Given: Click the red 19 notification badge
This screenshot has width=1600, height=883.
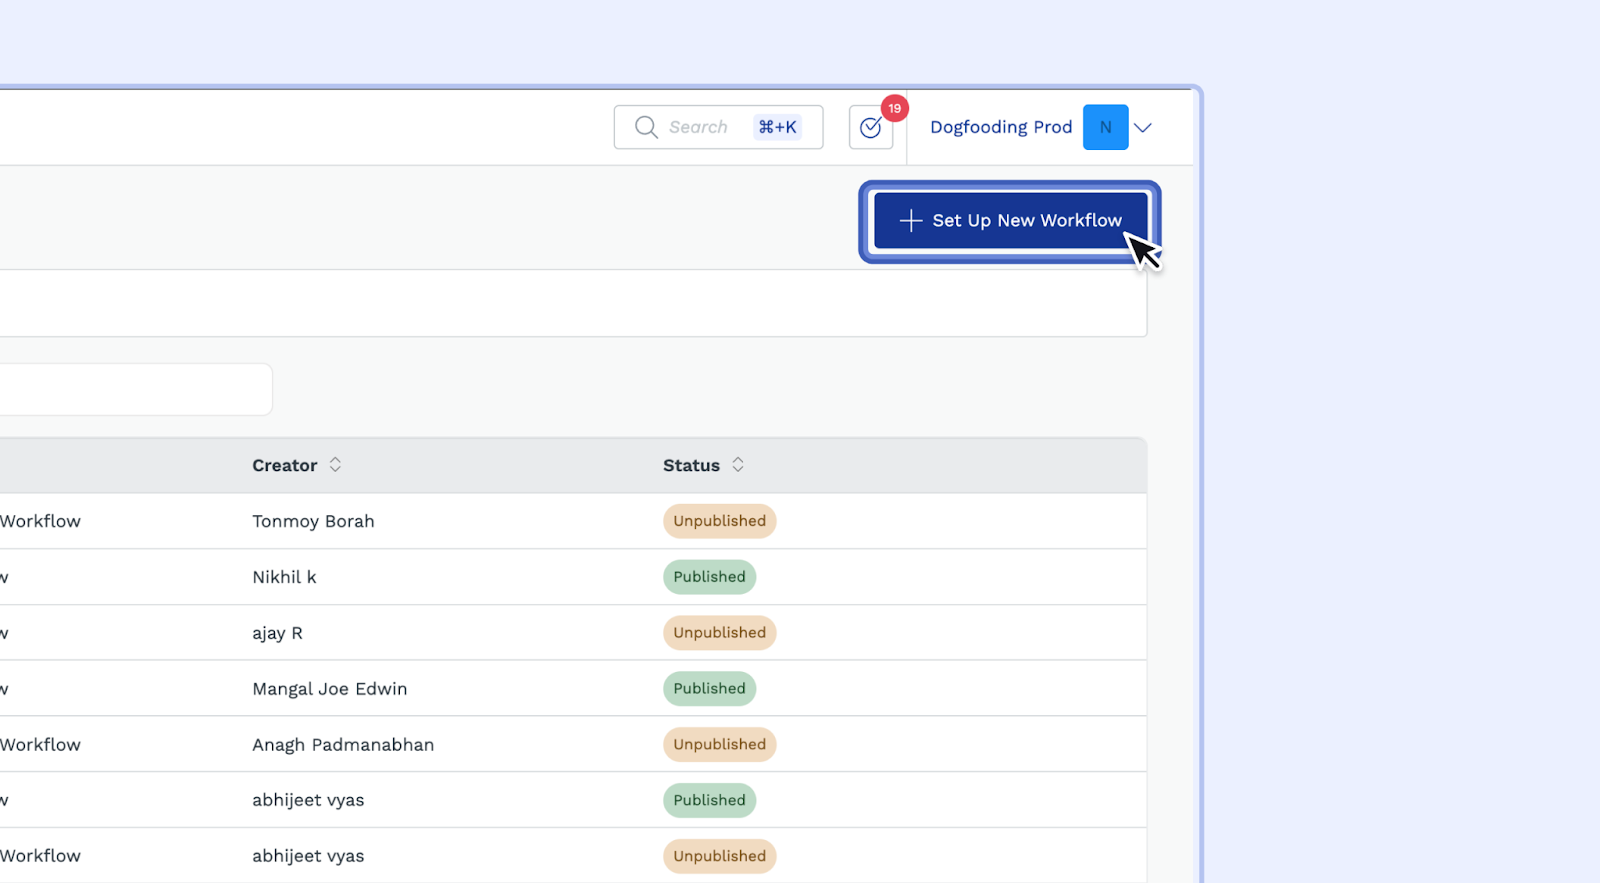Looking at the screenshot, I should click(x=894, y=108).
